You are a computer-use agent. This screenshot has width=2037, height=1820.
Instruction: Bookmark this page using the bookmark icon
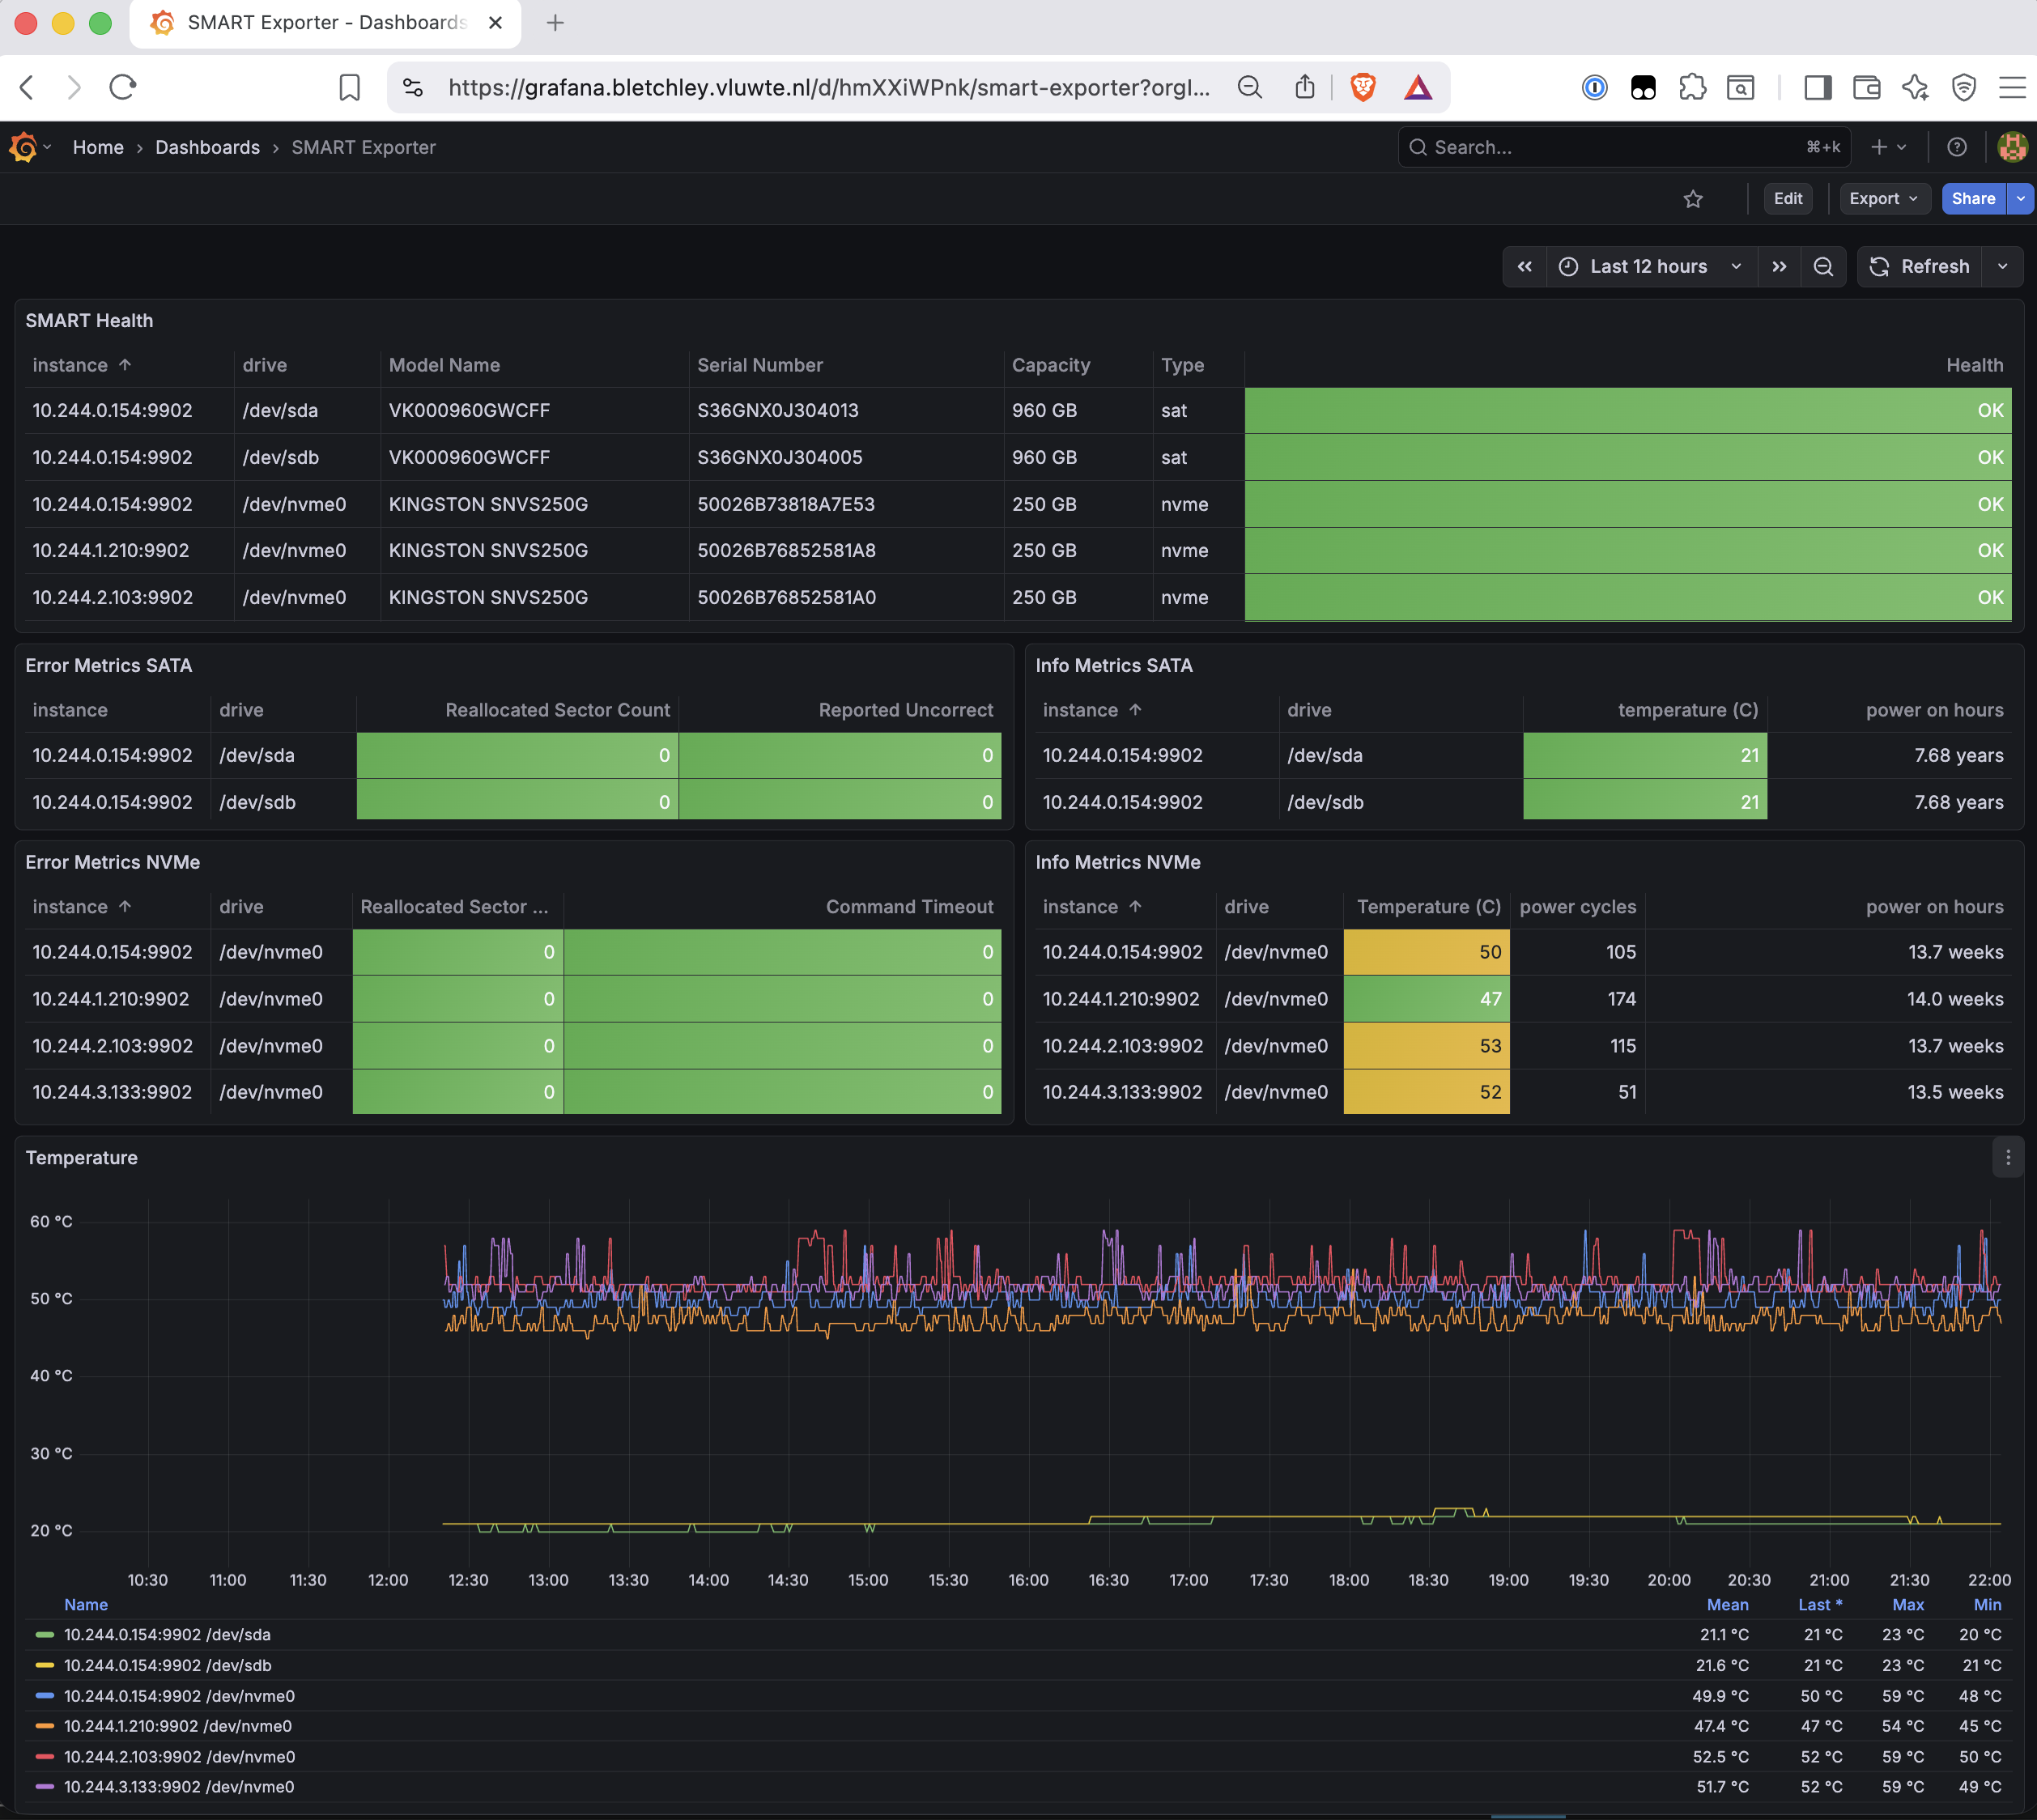349,87
